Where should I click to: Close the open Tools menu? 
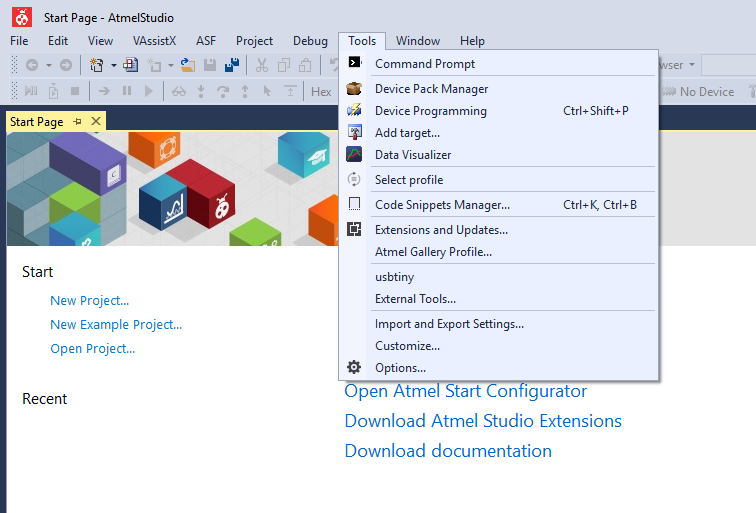click(362, 41)
